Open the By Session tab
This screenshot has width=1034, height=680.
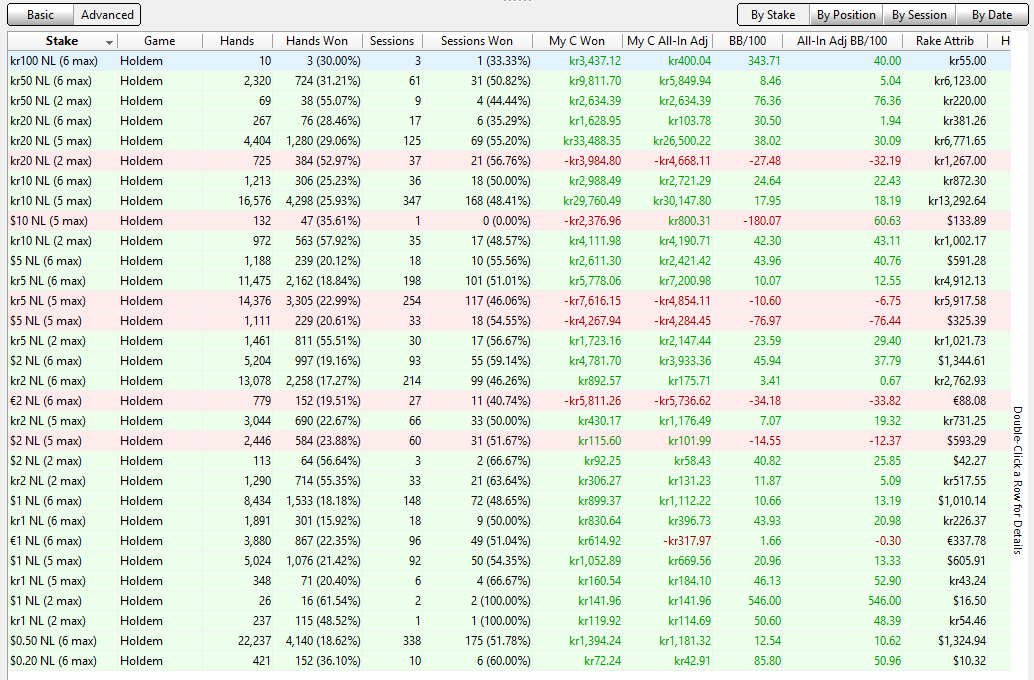click(x=919, y=15)
